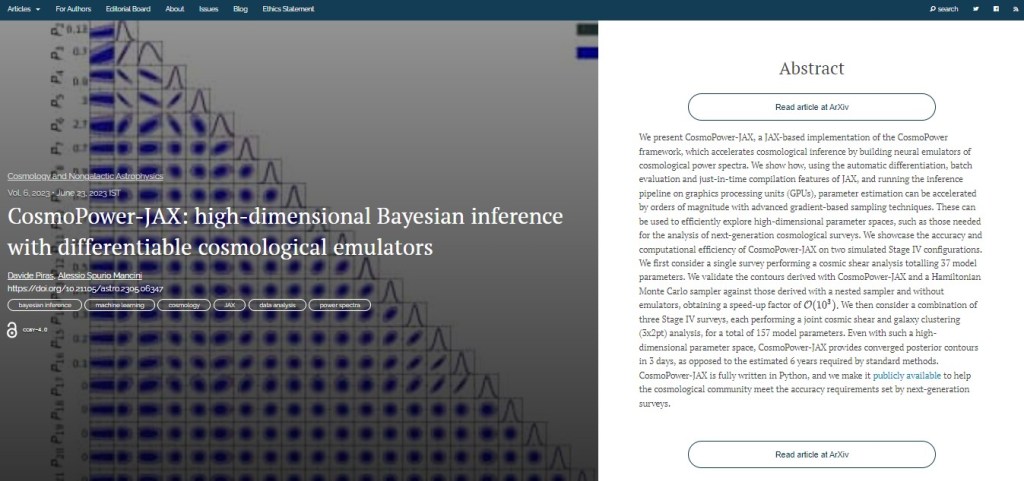
Task: Click the RSS feed icon
Action: coord(1014,9)
